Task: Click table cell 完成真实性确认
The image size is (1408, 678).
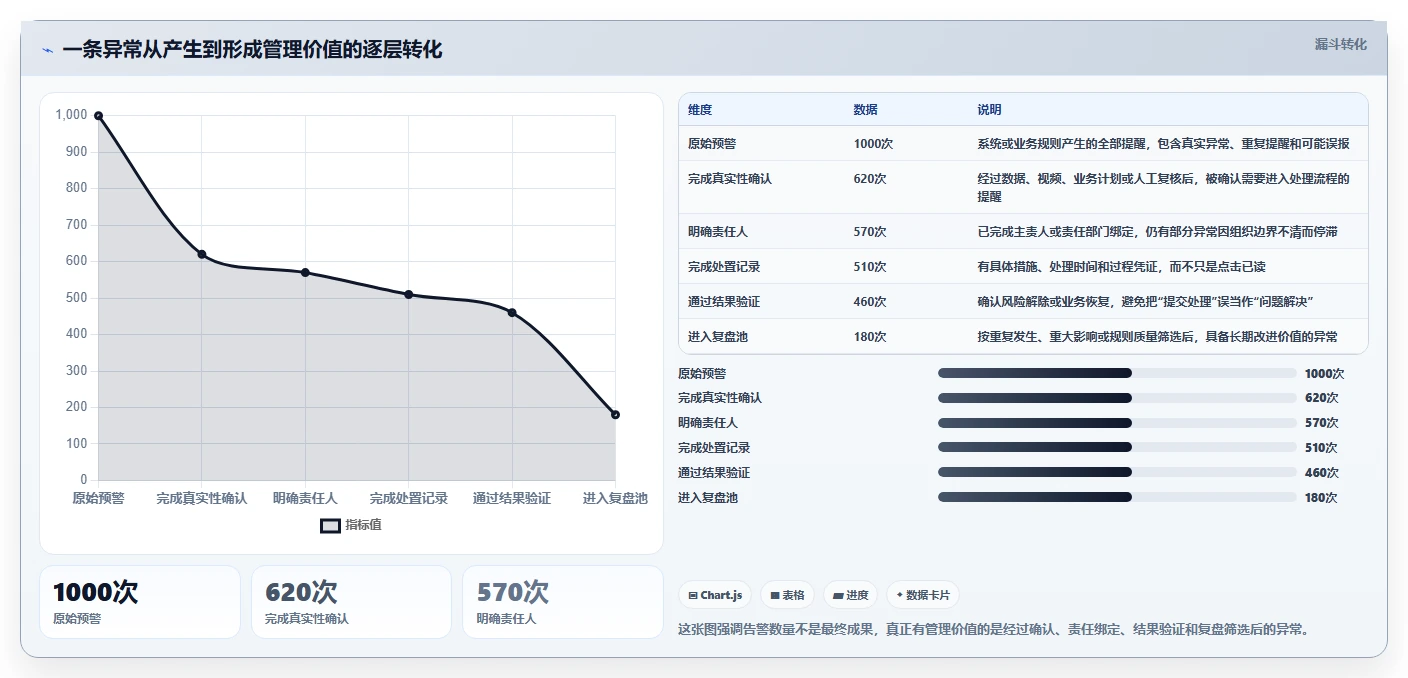Action: 730,179
